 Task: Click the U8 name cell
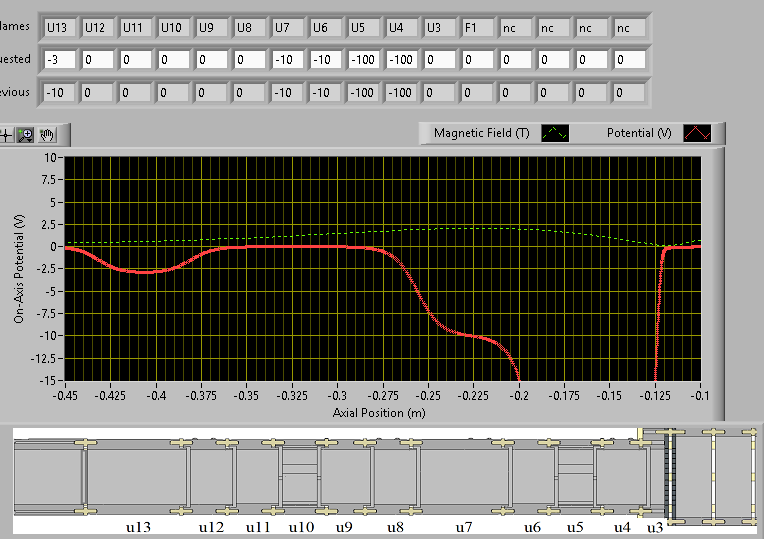point(250,28)
